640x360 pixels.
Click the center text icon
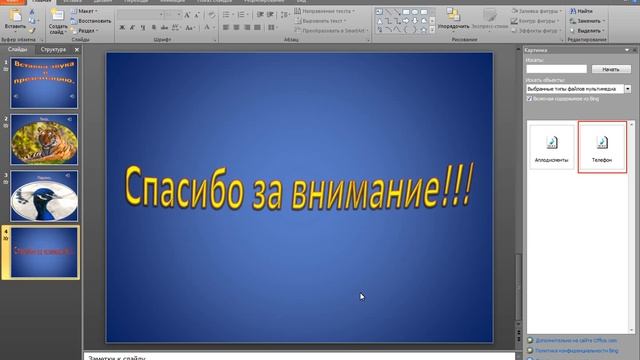pyautogui.click(x=236, y=28)
